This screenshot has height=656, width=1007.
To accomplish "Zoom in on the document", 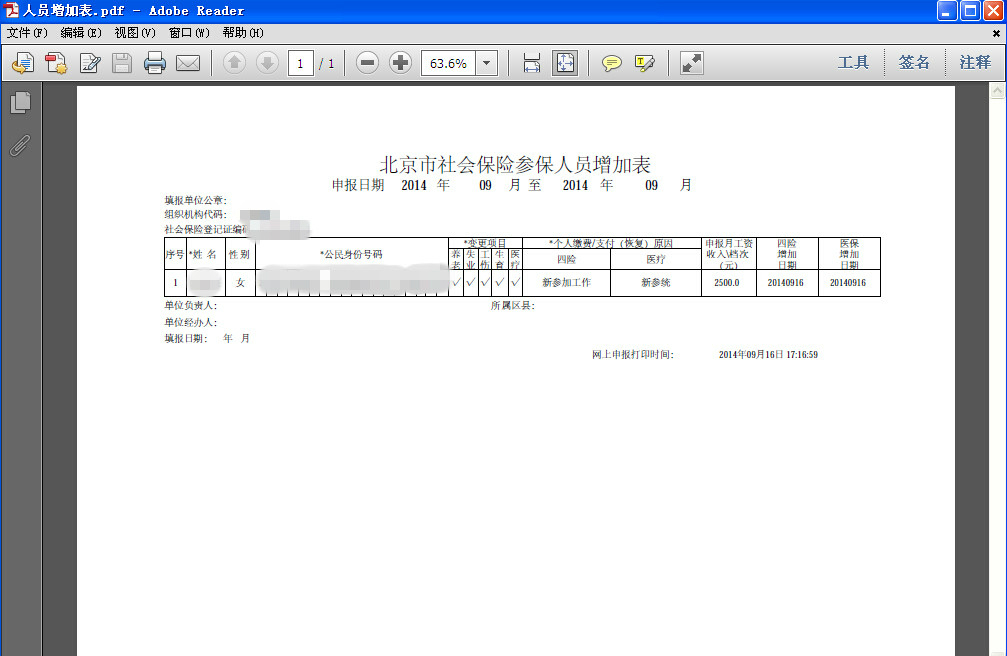I will pyautogui.click(x=399, y=62).
